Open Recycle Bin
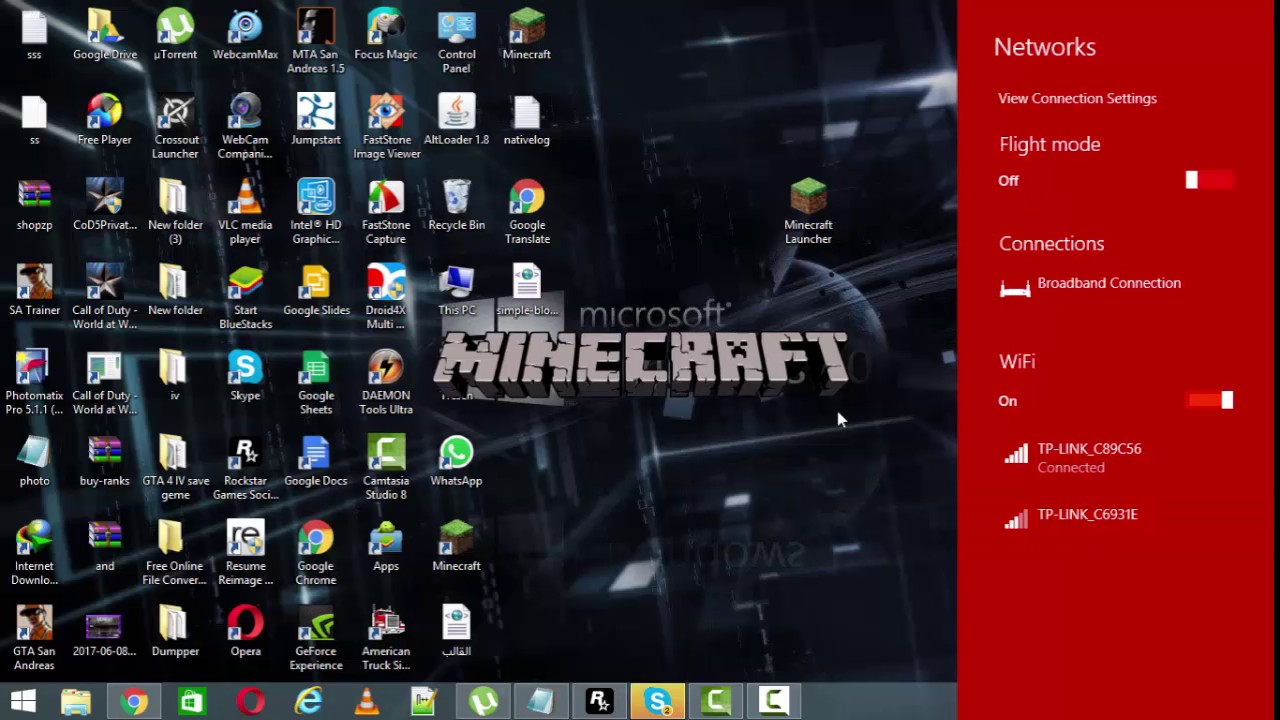The width and height of the screenshot is (1280, 720). click(456, 205)
